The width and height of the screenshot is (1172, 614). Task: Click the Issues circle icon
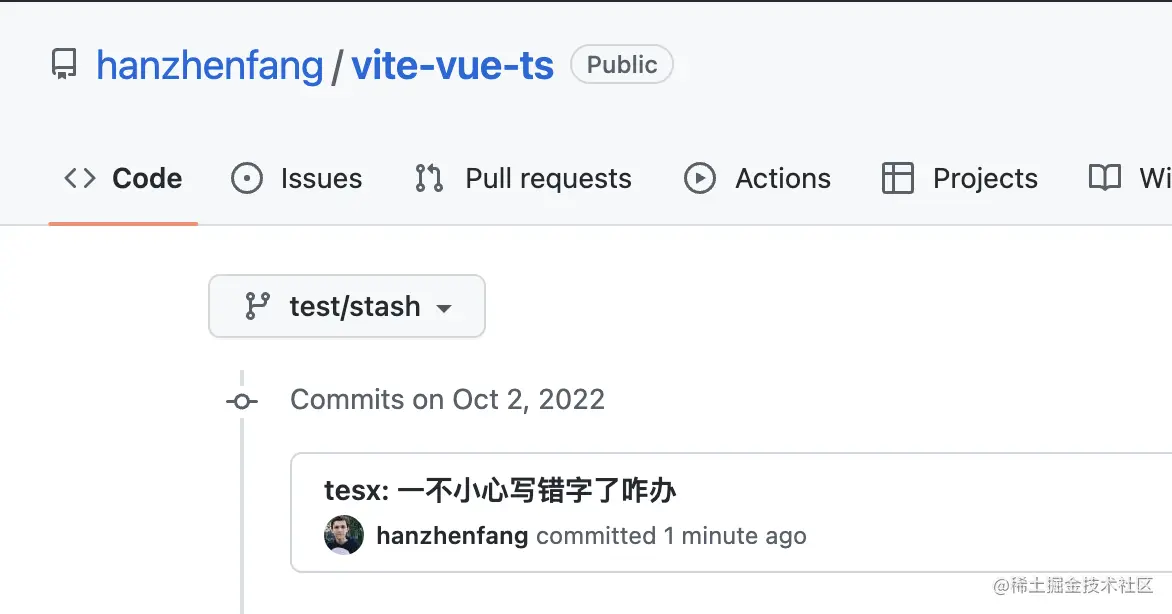pyautogui.click(x=247, y=179)
